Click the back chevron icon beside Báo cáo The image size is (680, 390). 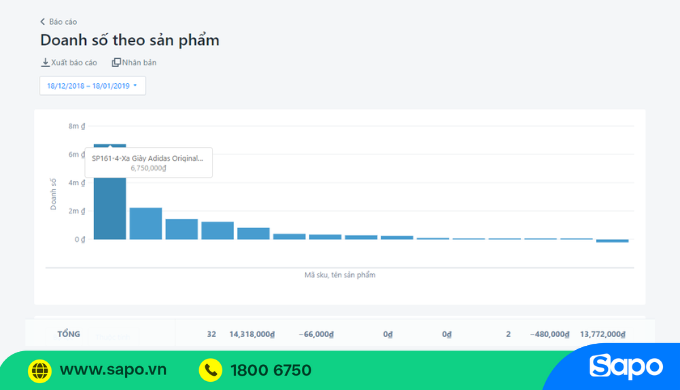point(42,22)
